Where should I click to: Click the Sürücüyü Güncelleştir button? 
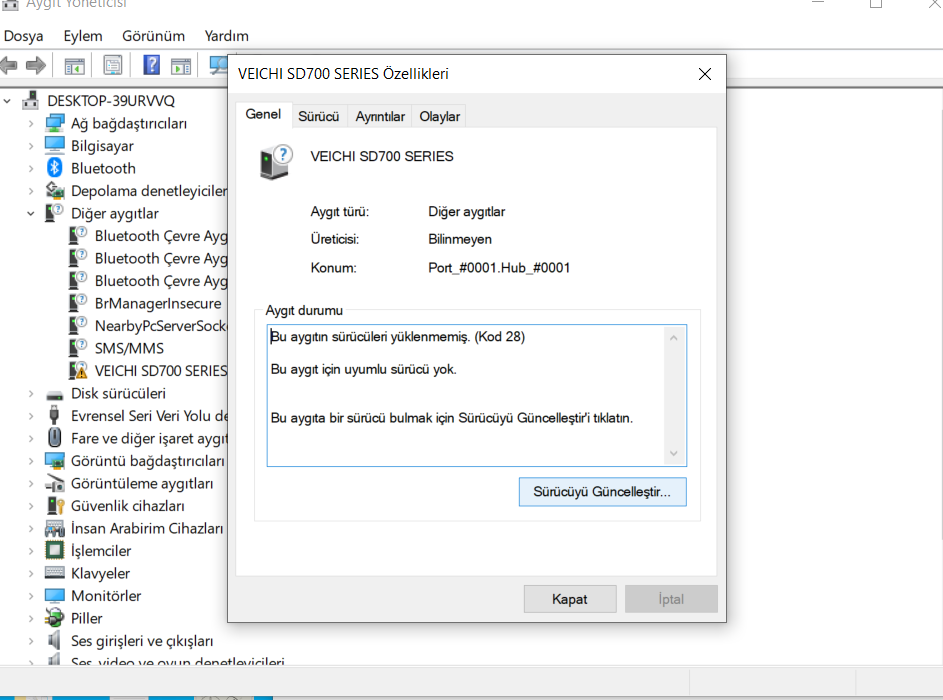coord(602,492)
